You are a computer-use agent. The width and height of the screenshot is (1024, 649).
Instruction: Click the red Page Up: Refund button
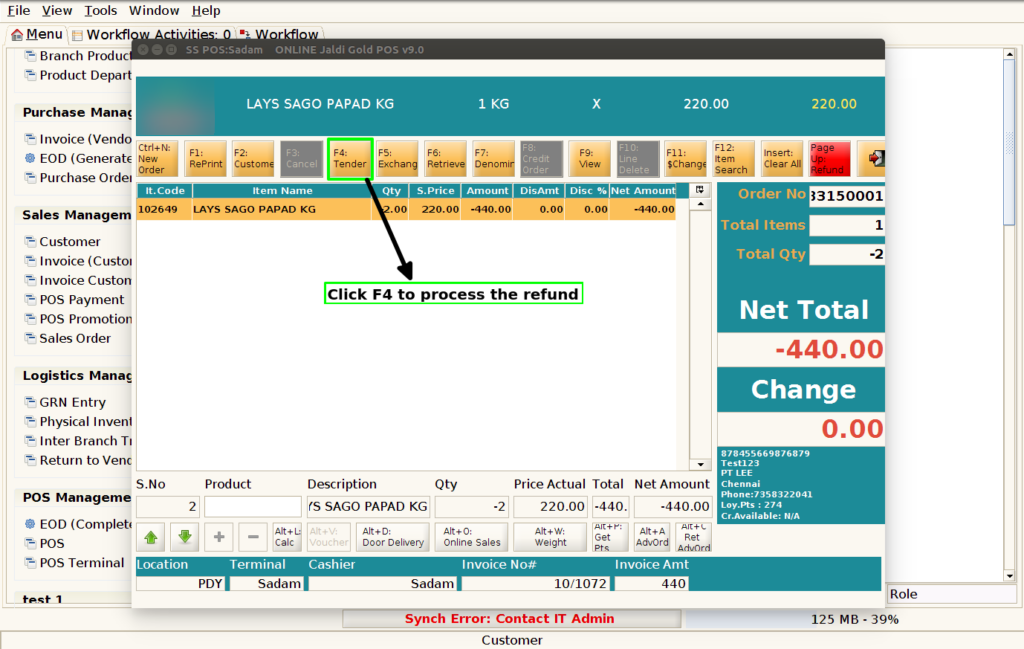tap(829, 159)
